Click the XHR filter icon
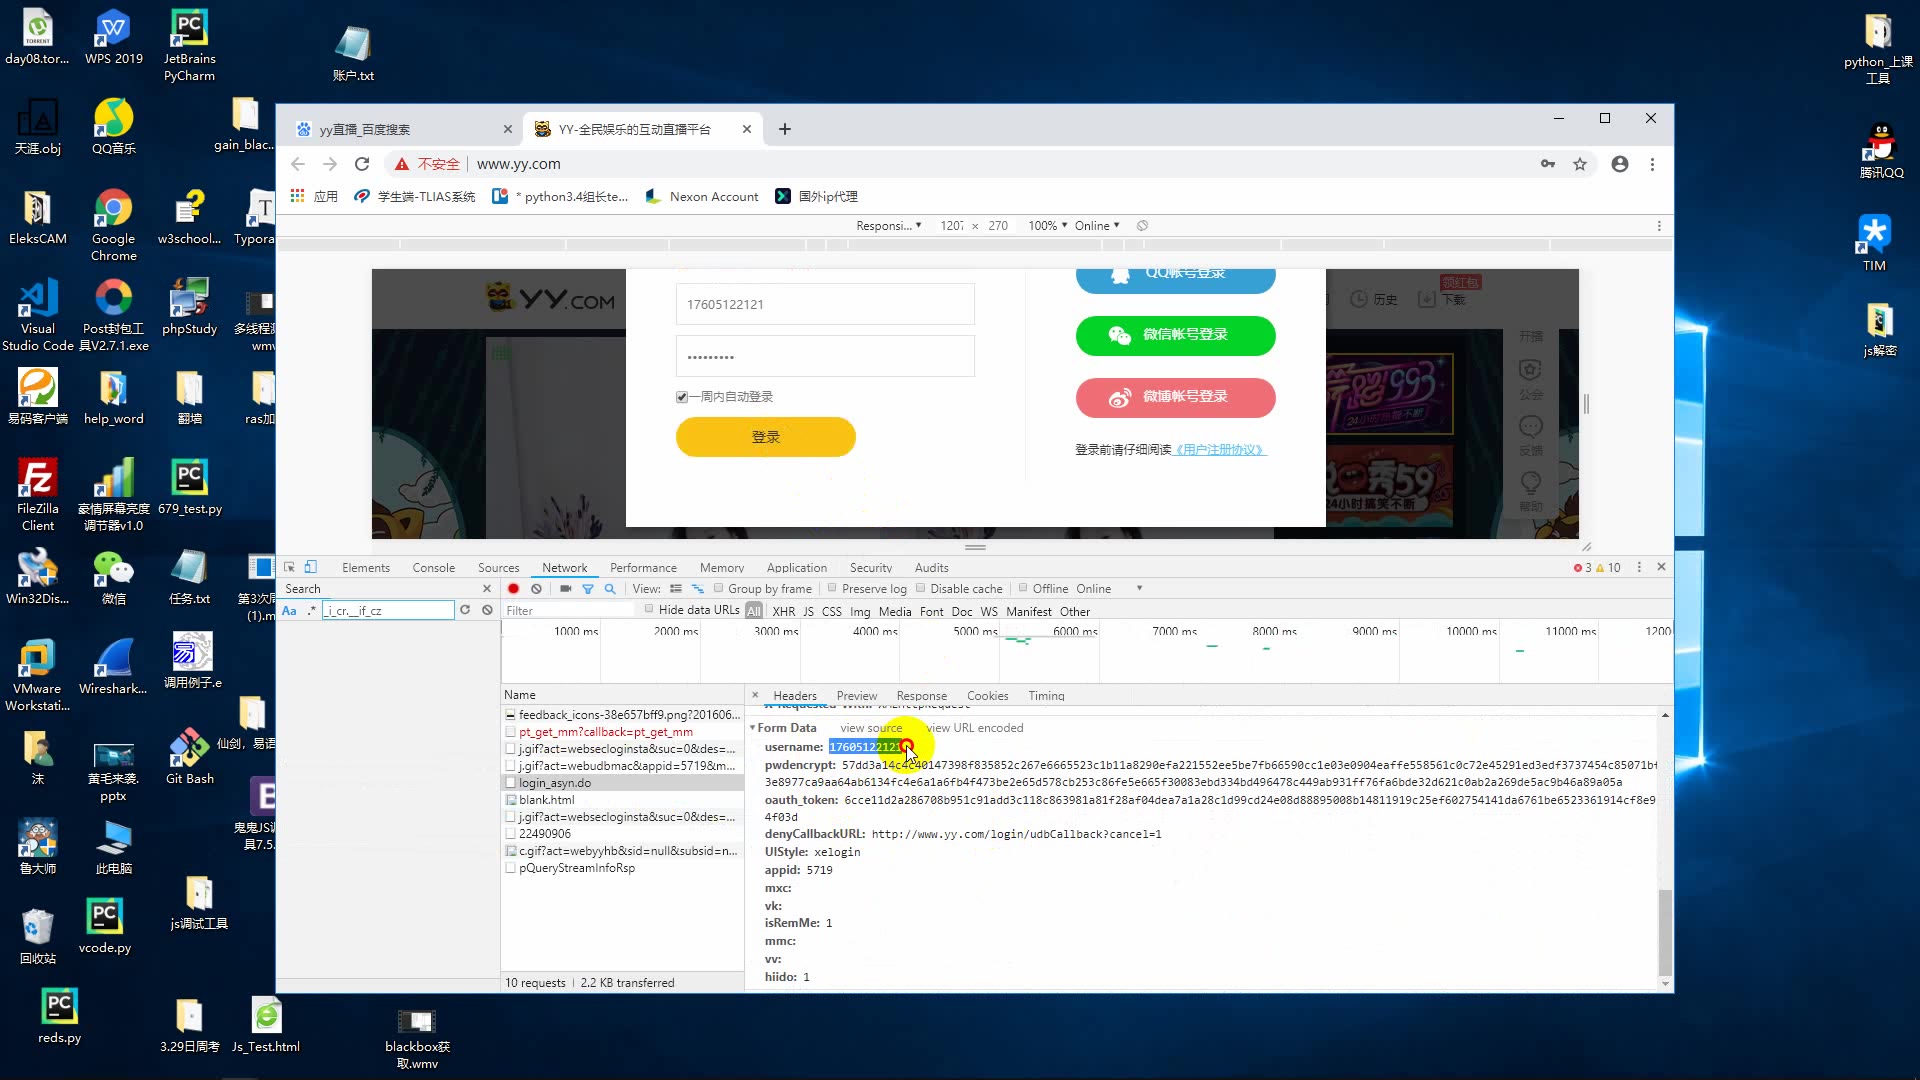This screenshot has height=1080, width=1920. [785, 611]
